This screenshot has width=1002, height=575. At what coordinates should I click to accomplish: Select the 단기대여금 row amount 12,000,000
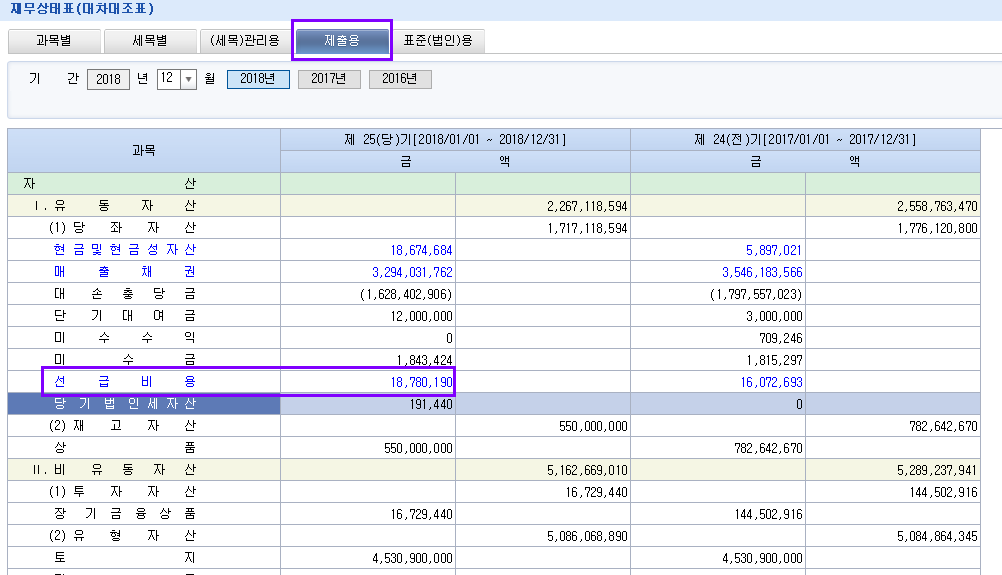pos(419,316)
